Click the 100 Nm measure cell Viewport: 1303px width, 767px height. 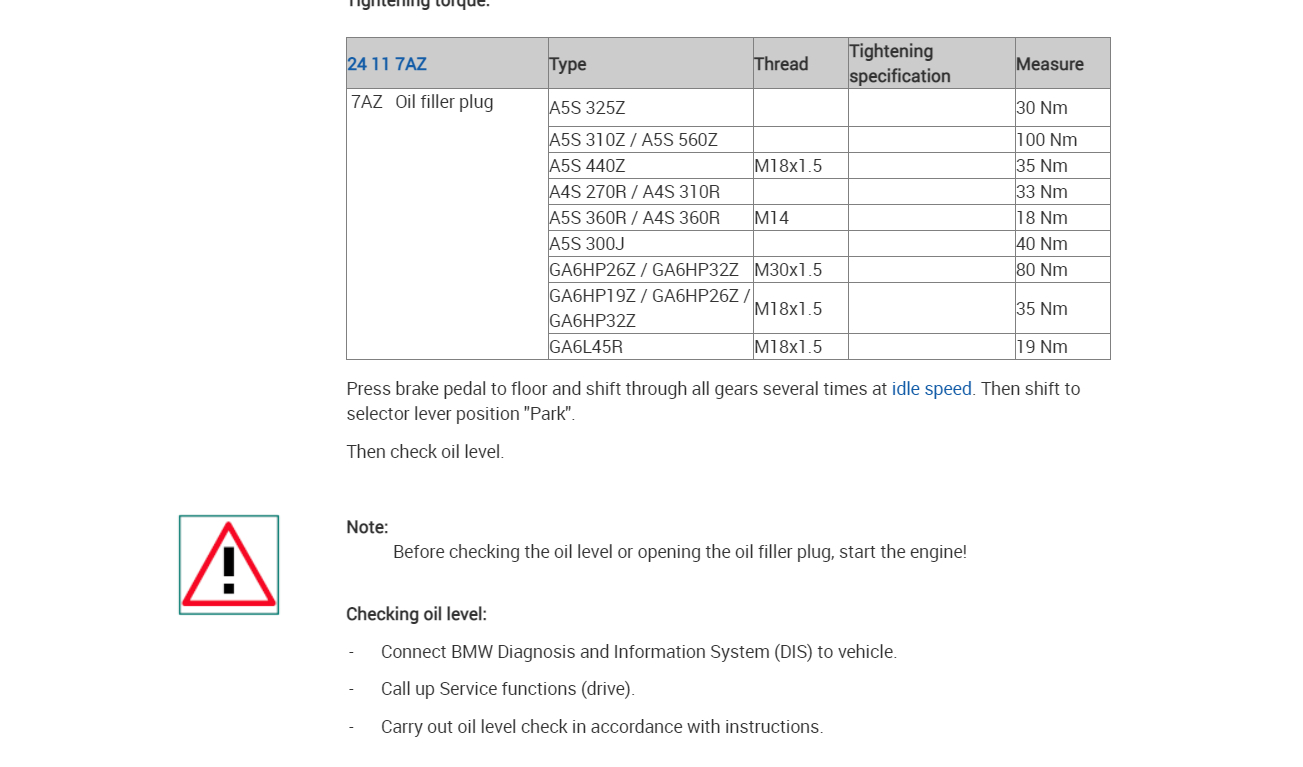pyautogui.click(x=1047, y=140)
